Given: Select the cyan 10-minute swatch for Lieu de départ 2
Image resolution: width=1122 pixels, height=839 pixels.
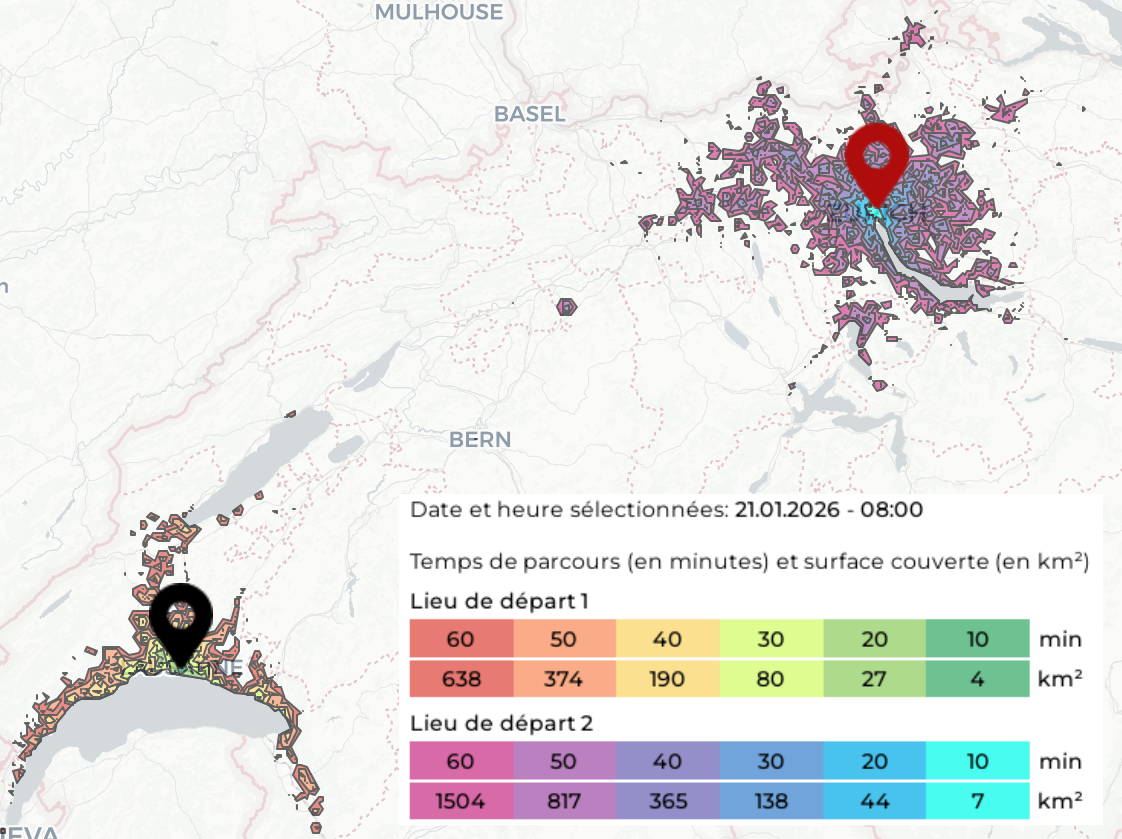Looking at the screenshot, I should [x=977, y=761].
